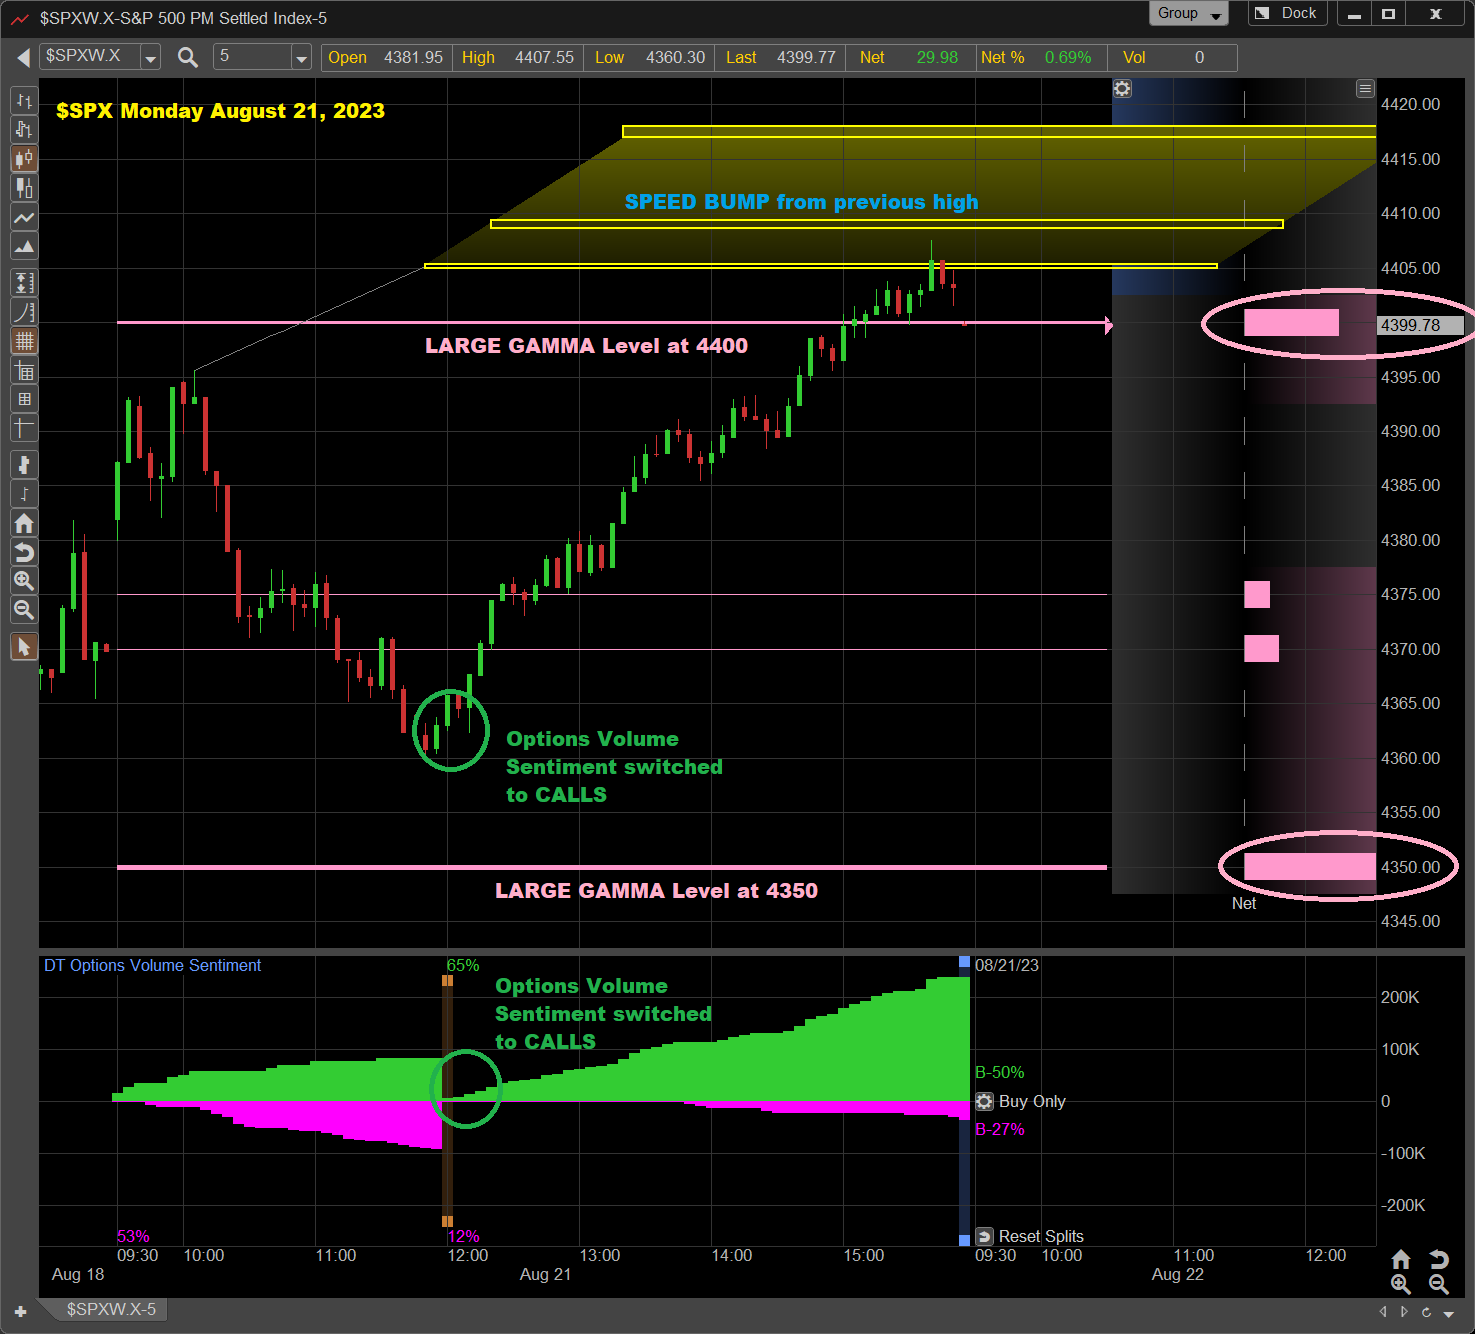
Task: Select HLC bar chart style icon
Action: (24, 129)
